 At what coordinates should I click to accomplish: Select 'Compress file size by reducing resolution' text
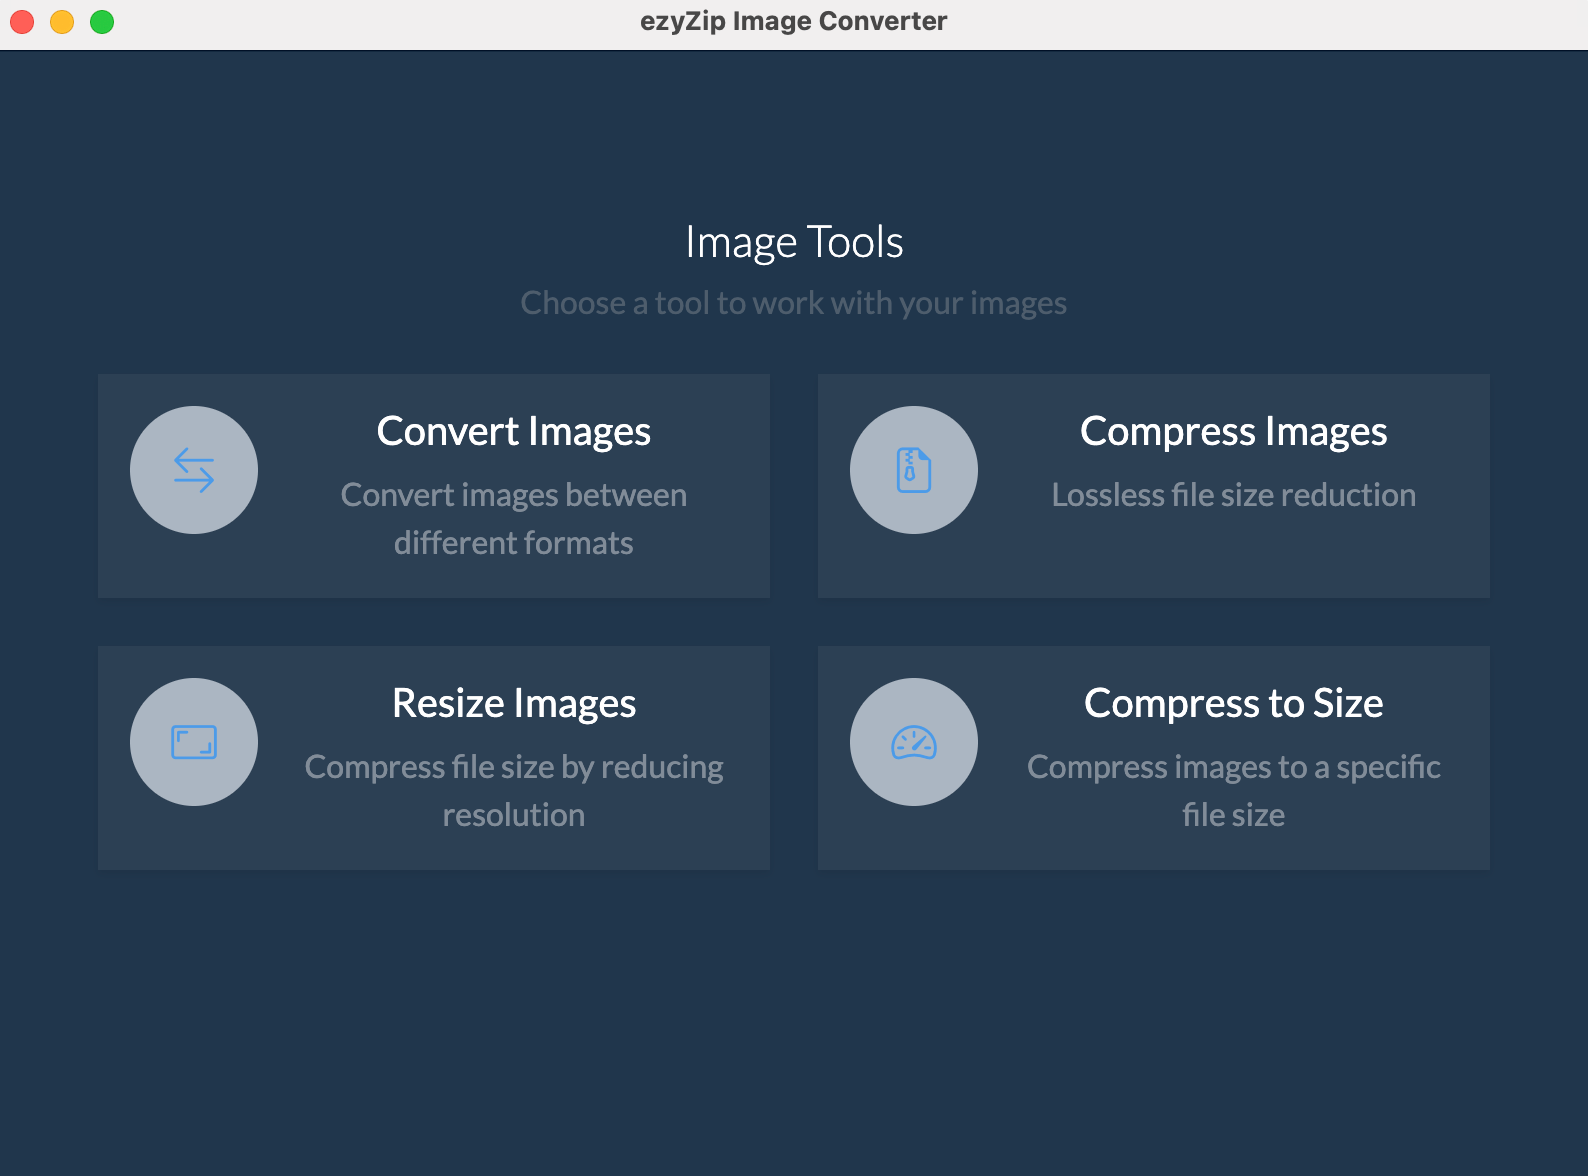pyautogui.click(x=514, y=791)
